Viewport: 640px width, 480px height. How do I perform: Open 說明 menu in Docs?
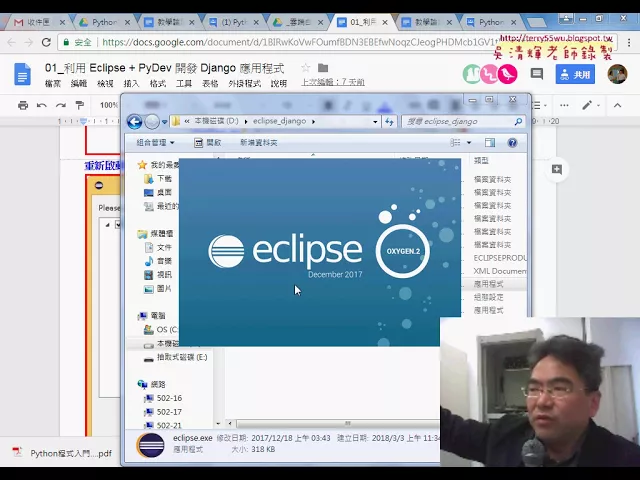coord(279,83)
